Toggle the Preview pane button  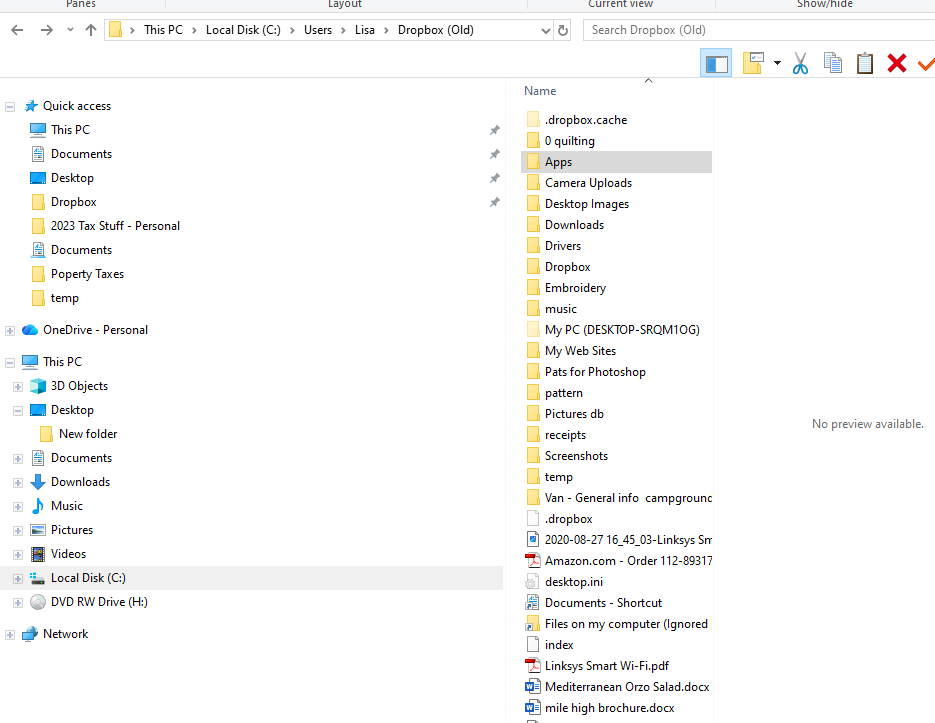pos(716,64)
